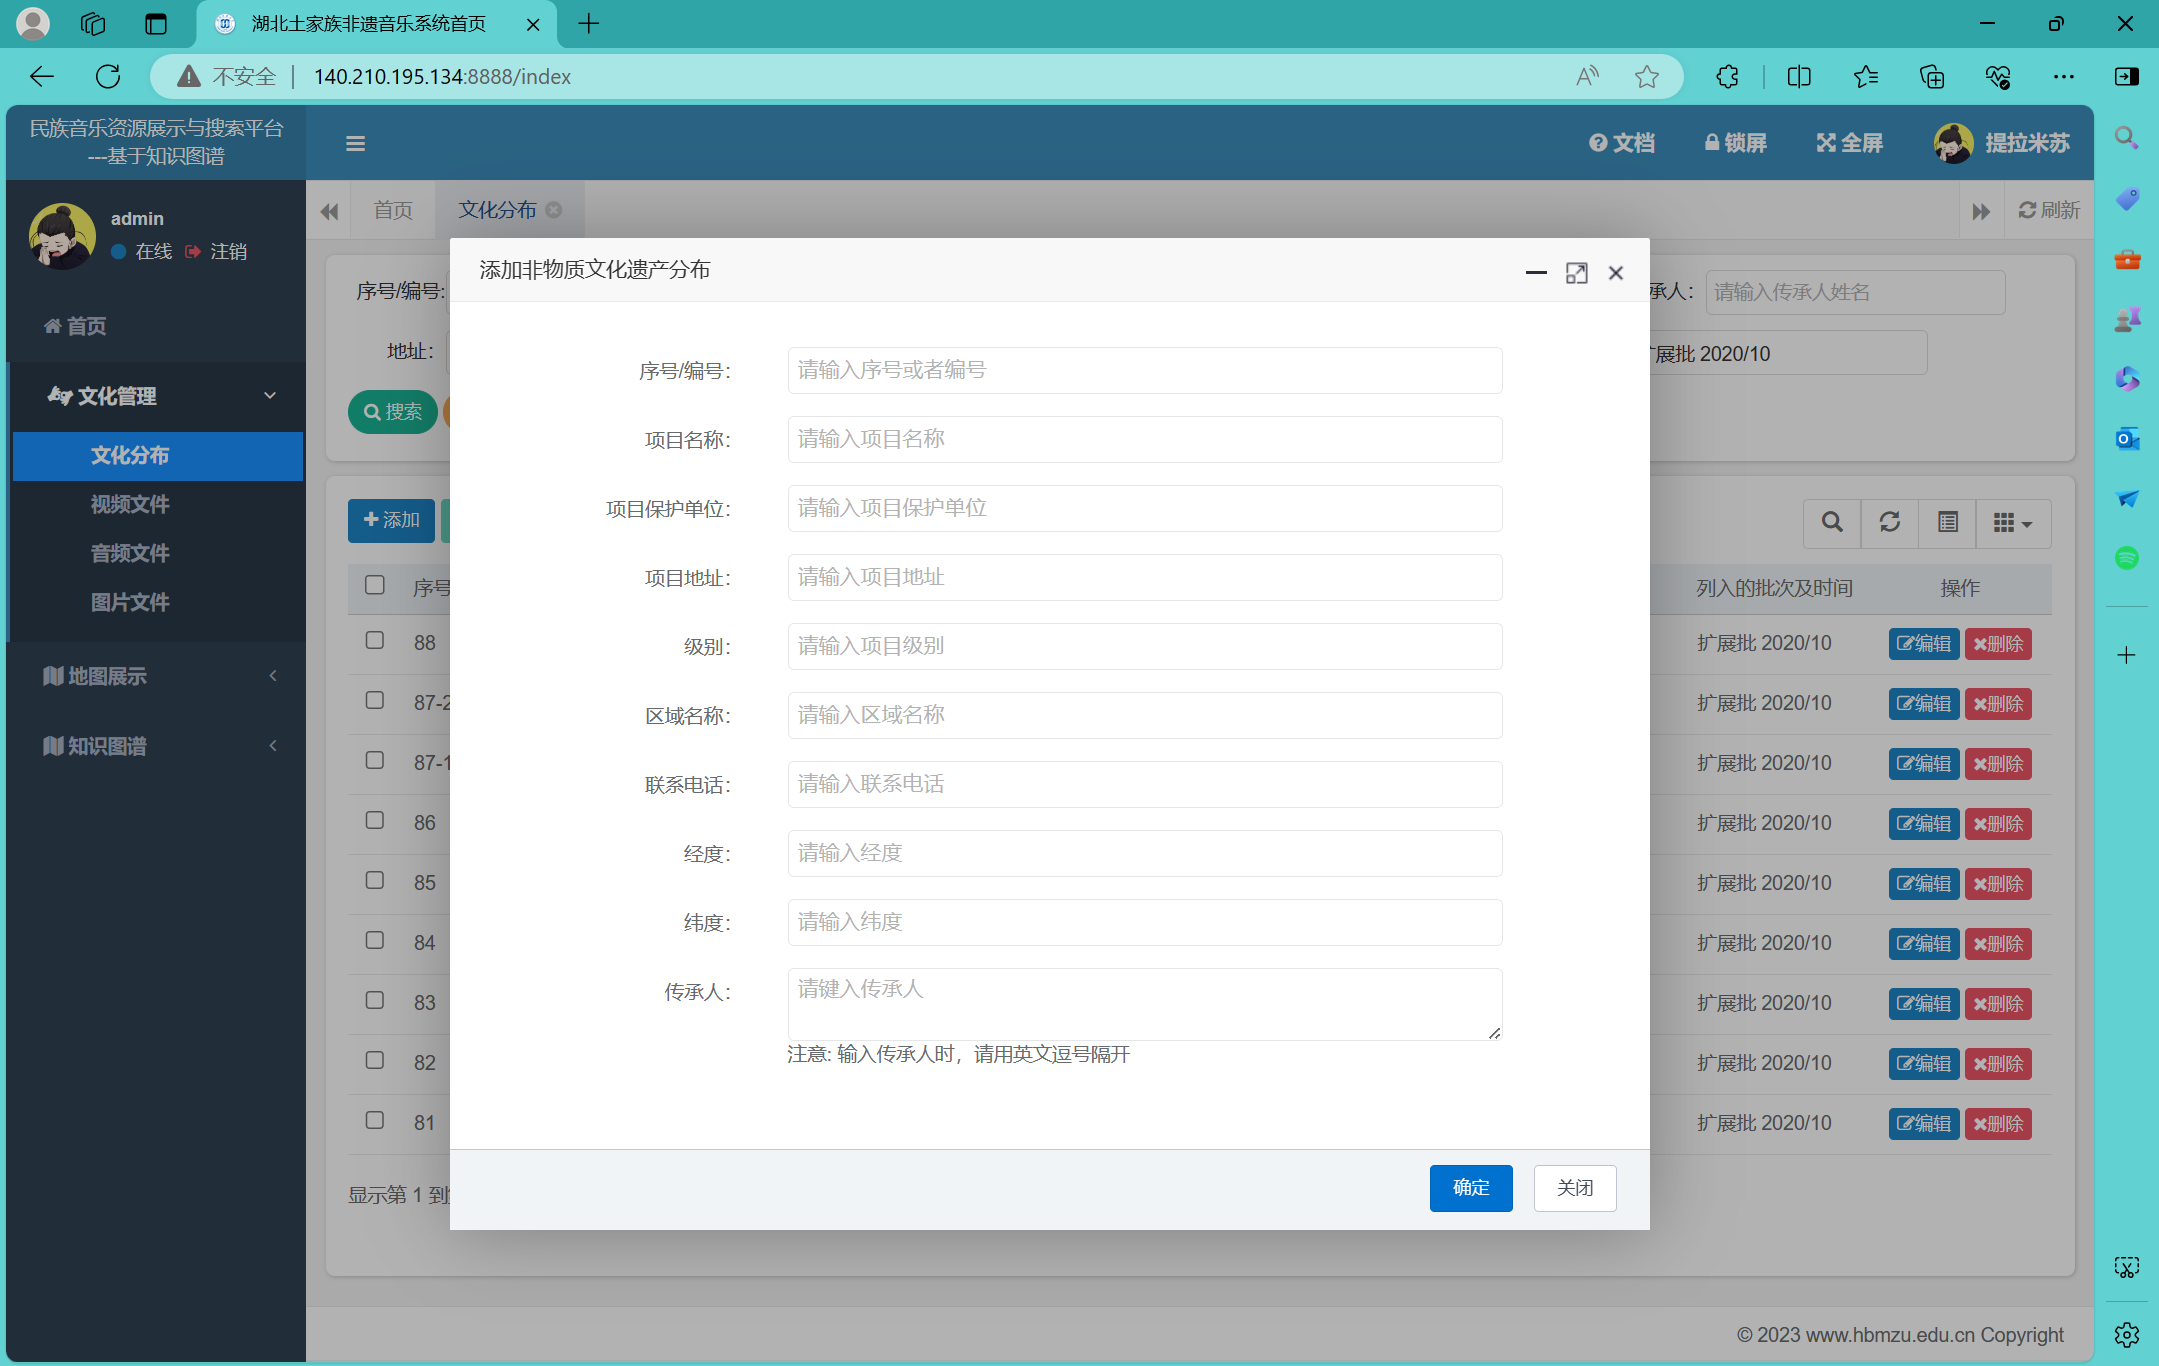Click the browser read aloud icon
This screenshot has width=2159, height=1366.
[x=1587, y=76]
